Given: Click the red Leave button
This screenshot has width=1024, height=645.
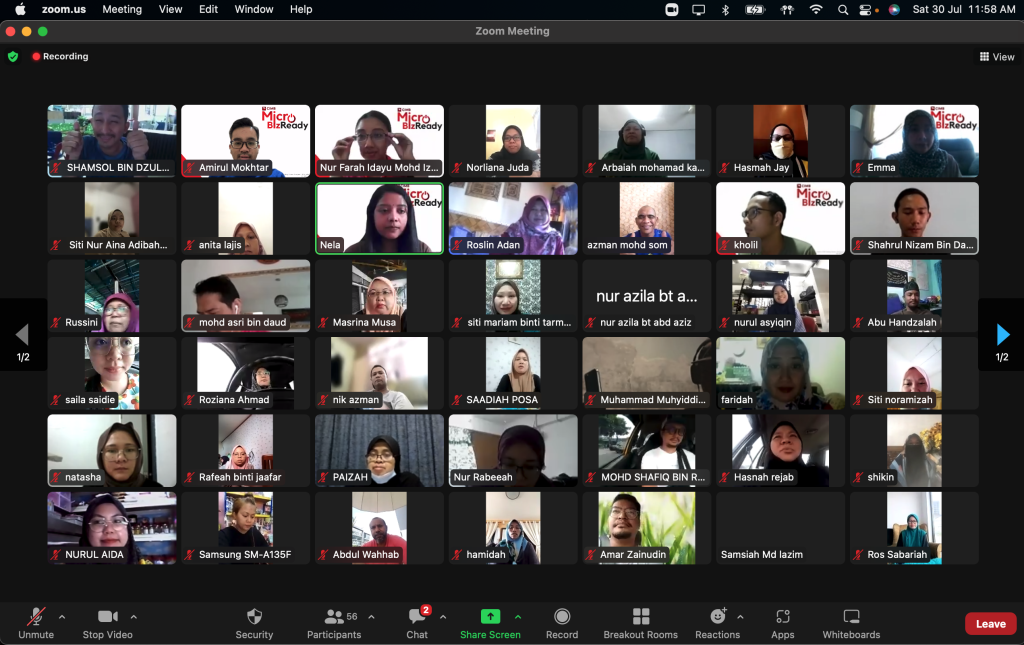Looking at the screenshot, I should (990, 624).
